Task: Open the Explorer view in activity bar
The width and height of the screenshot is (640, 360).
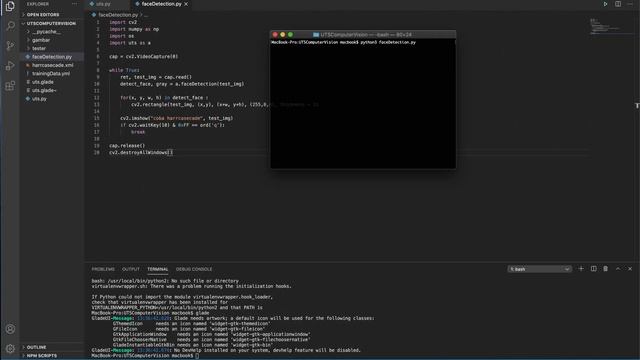Action: pos(10,6)
